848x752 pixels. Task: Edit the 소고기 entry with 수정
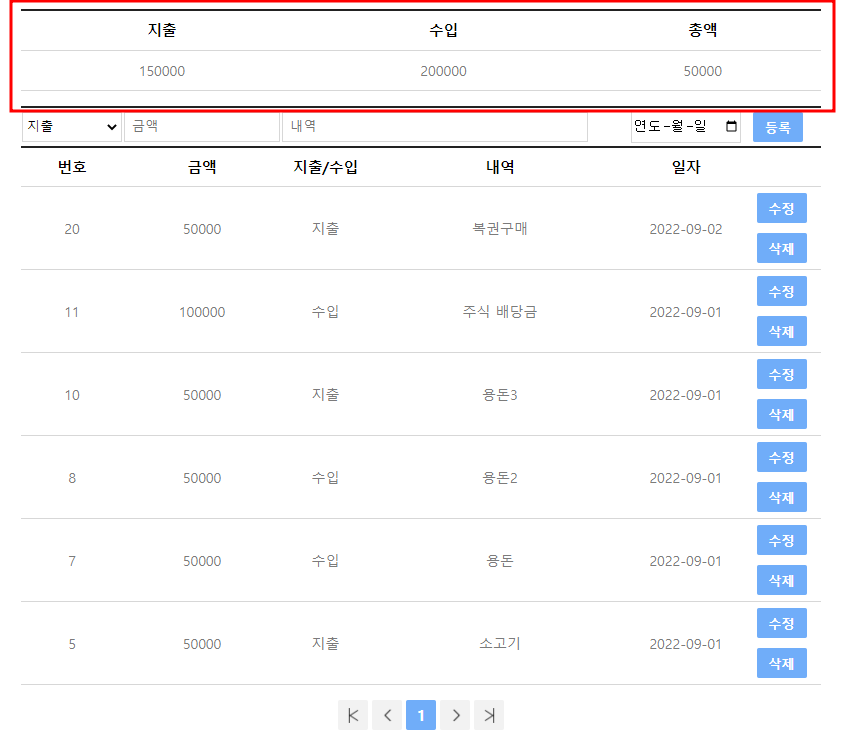point(781,623)
